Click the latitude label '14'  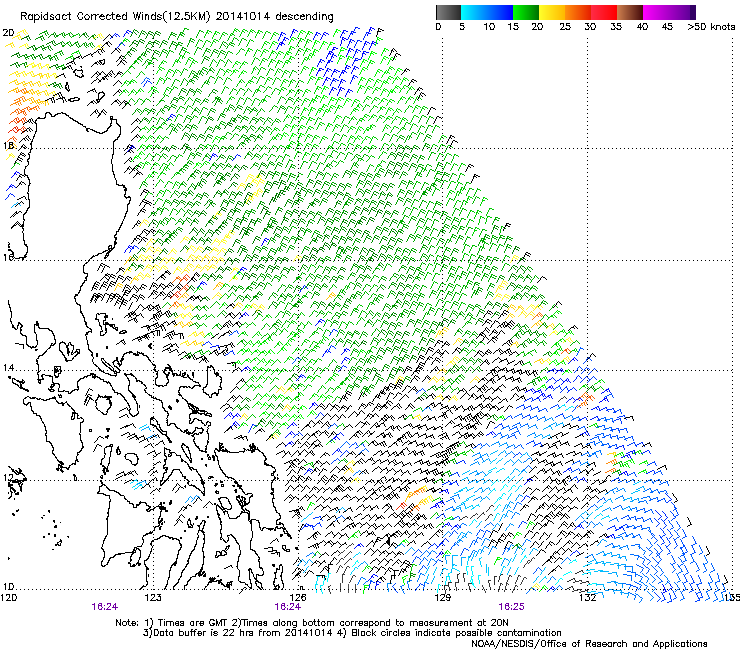coord(8,368)
